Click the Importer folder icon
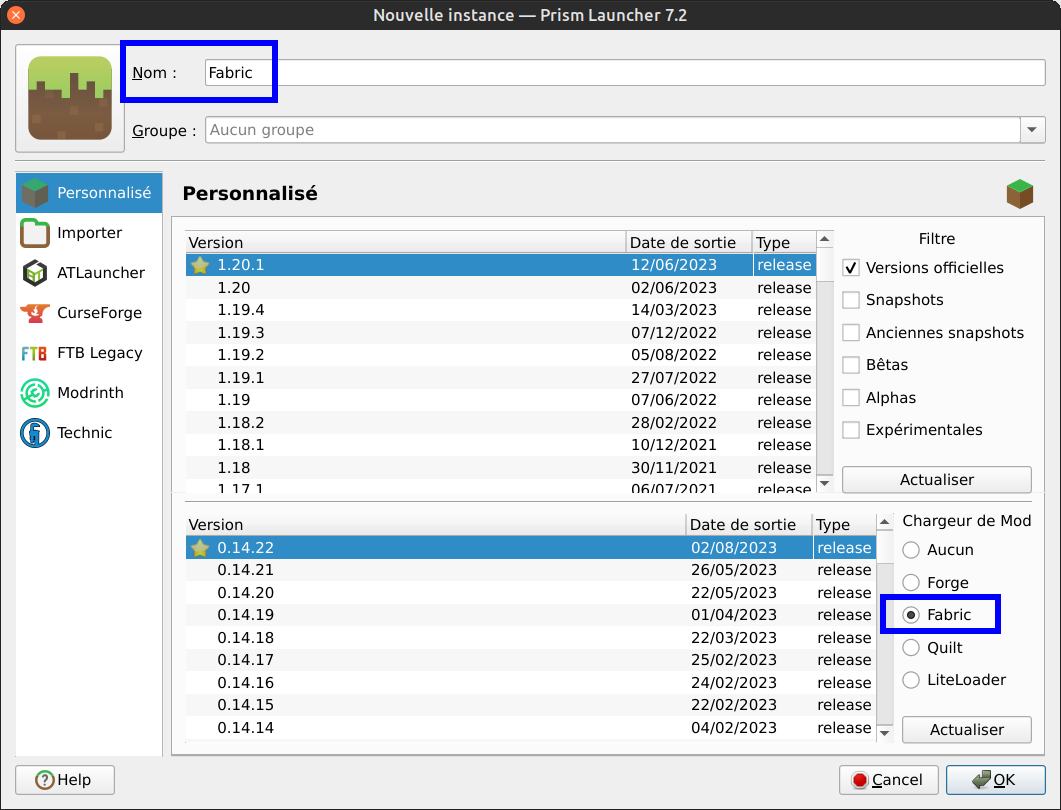The height and width of the screenshot is (810, 1061). pyautogui.click(x=35, y=233)
